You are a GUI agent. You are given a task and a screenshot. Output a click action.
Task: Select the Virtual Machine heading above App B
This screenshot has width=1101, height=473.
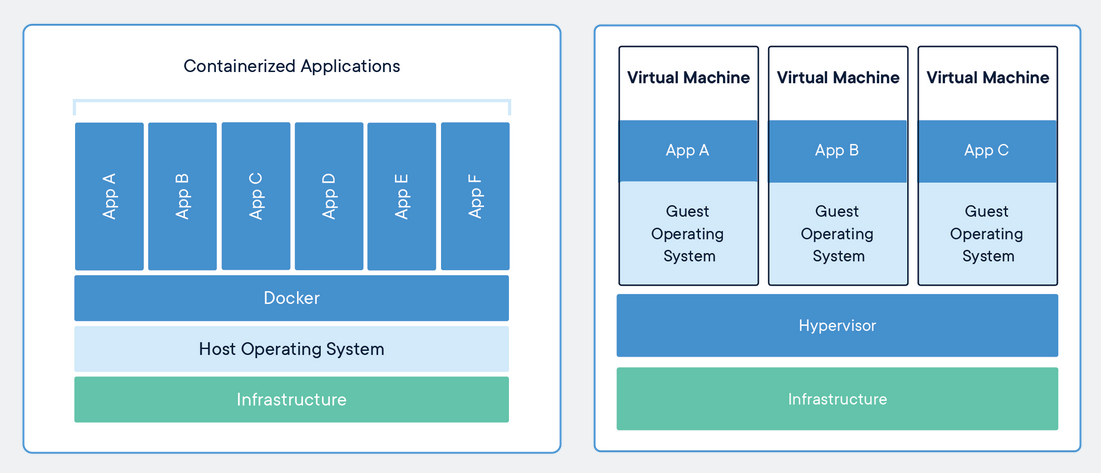838,78
